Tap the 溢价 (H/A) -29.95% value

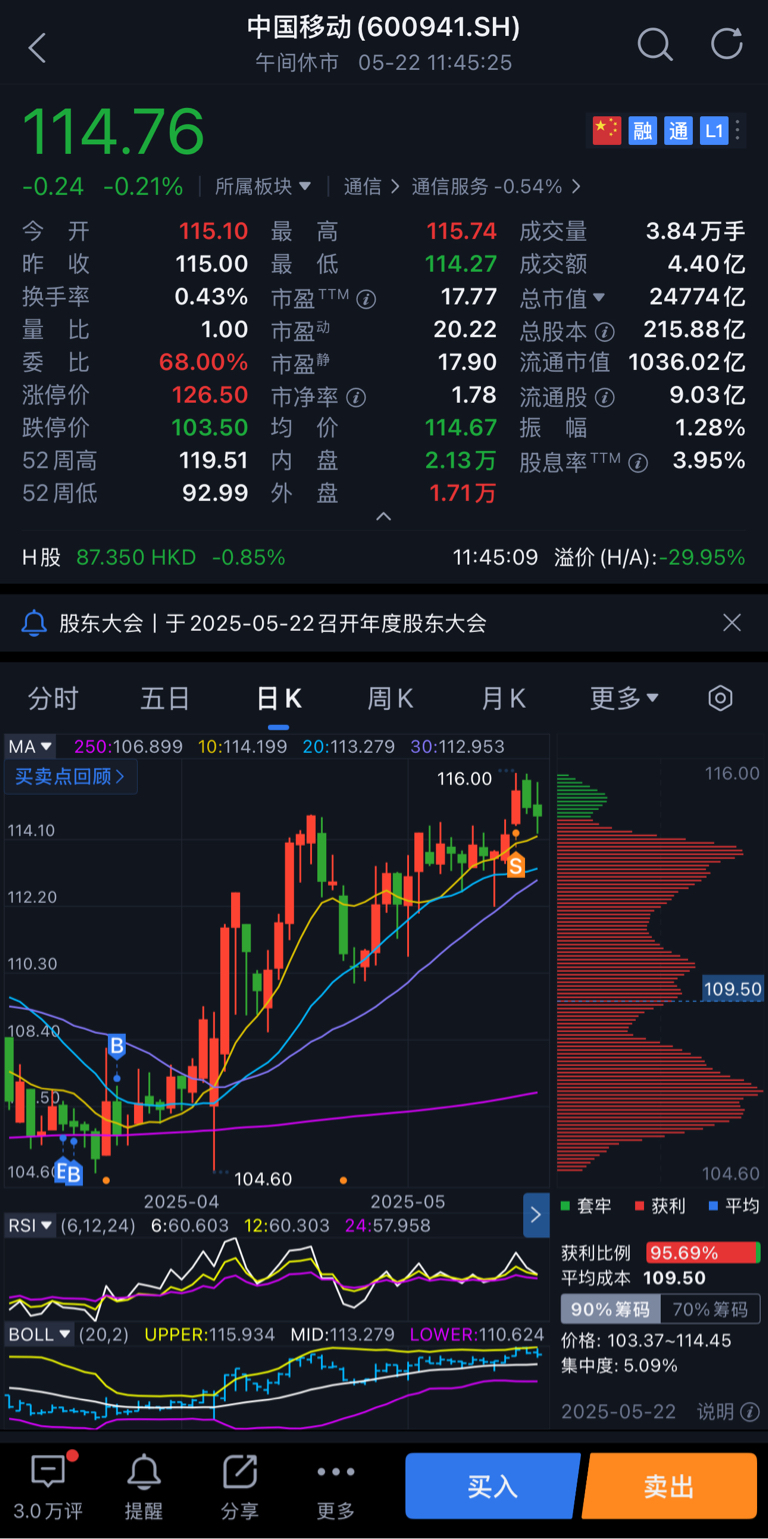pyautogui.click(x=702, y=557)
